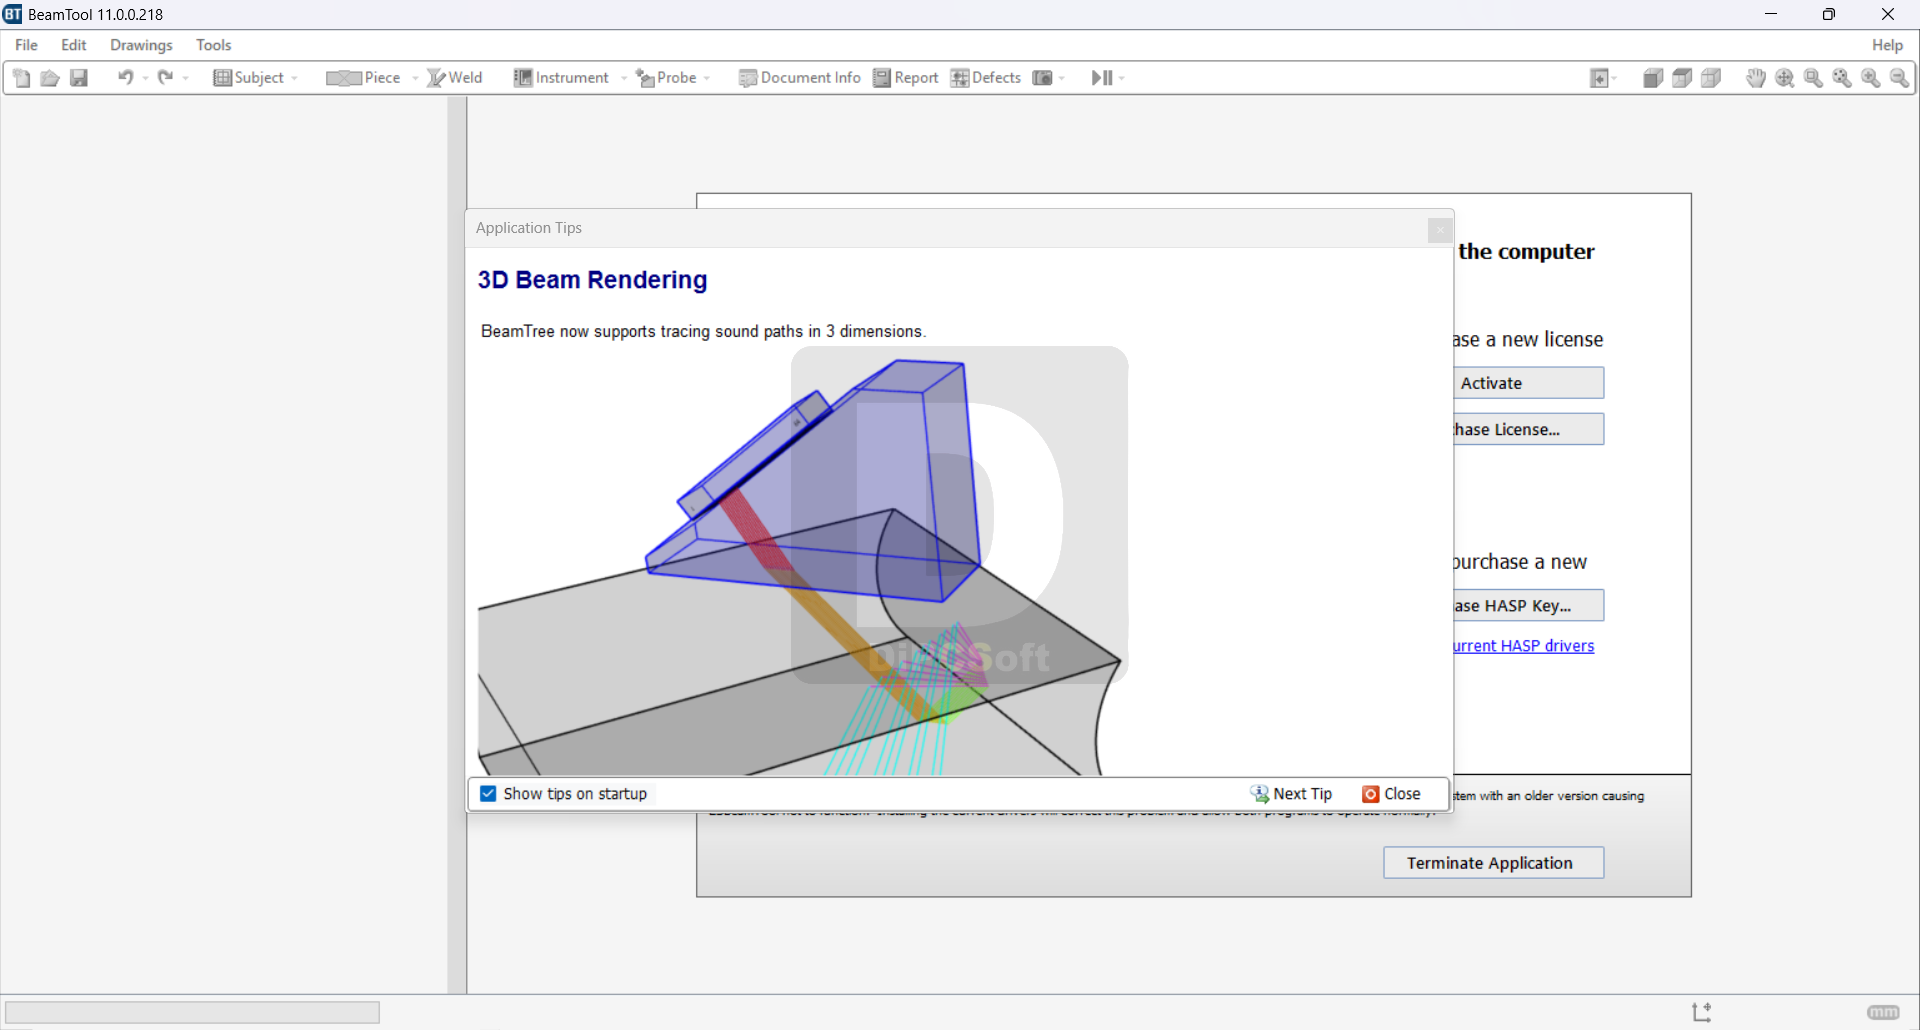
Task: Click the Zoom In magnifier
Action: [1871, 78]
